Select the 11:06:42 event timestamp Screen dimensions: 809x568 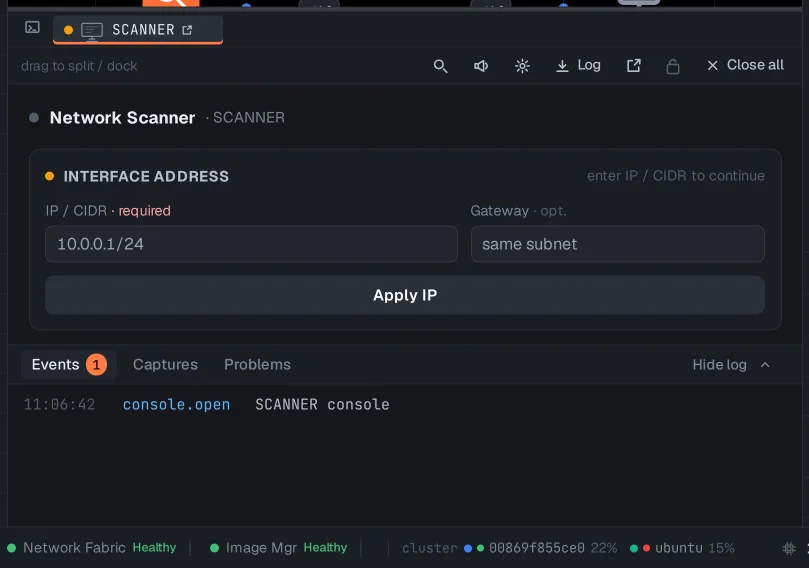(x=59, y=404)
